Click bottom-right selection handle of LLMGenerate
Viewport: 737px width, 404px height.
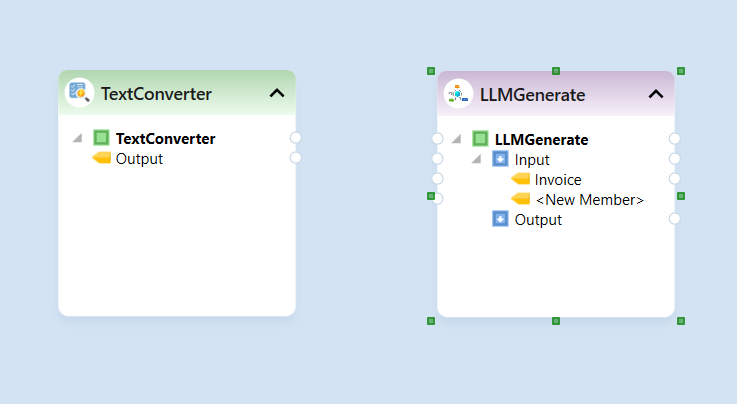681,321
